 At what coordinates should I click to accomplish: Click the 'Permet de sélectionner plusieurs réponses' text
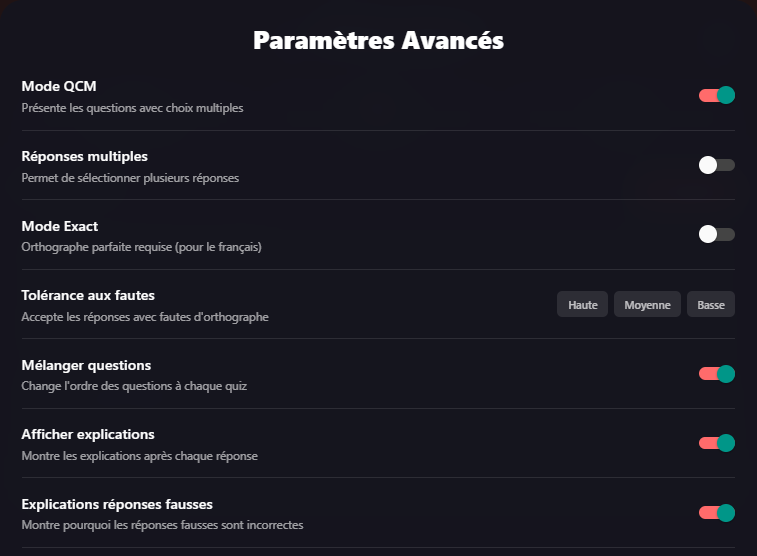click(x=130, y=178)
